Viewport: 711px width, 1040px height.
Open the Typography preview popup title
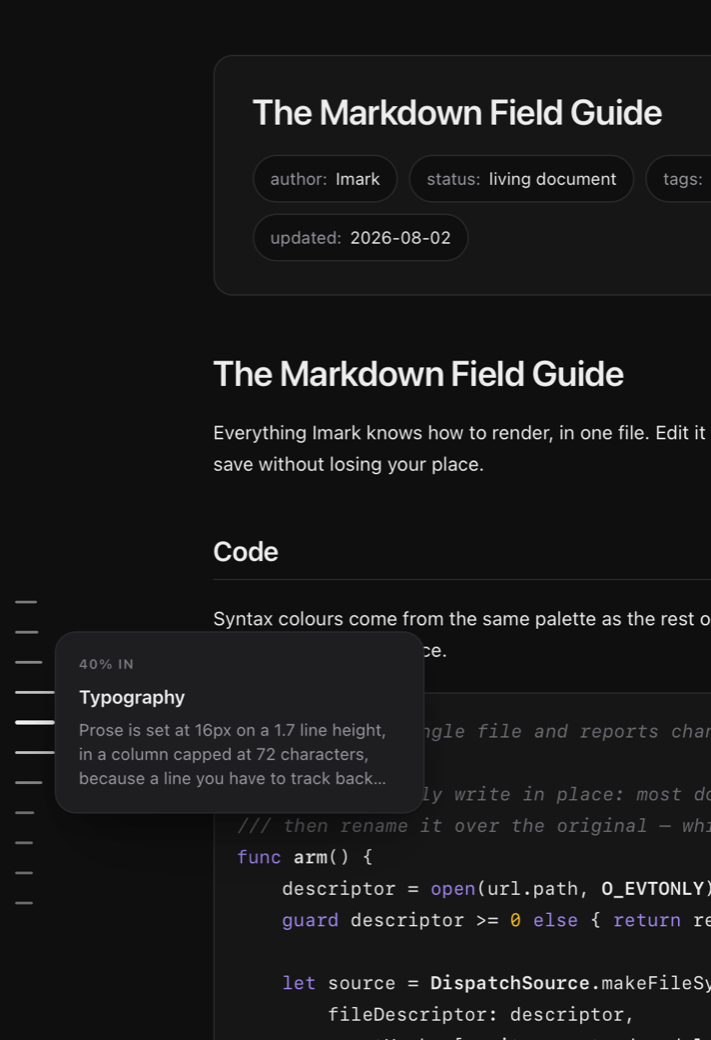[x=132, y=697]
